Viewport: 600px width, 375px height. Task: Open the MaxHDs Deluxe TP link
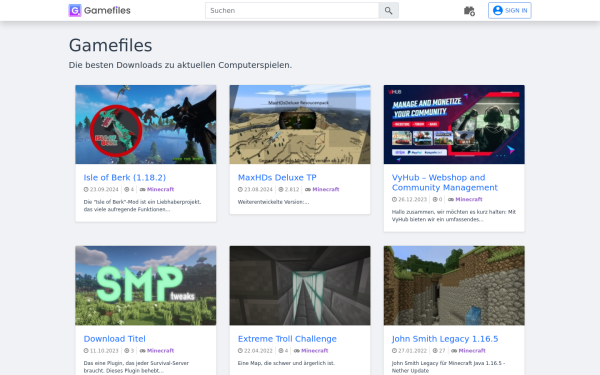pos(277,178)
